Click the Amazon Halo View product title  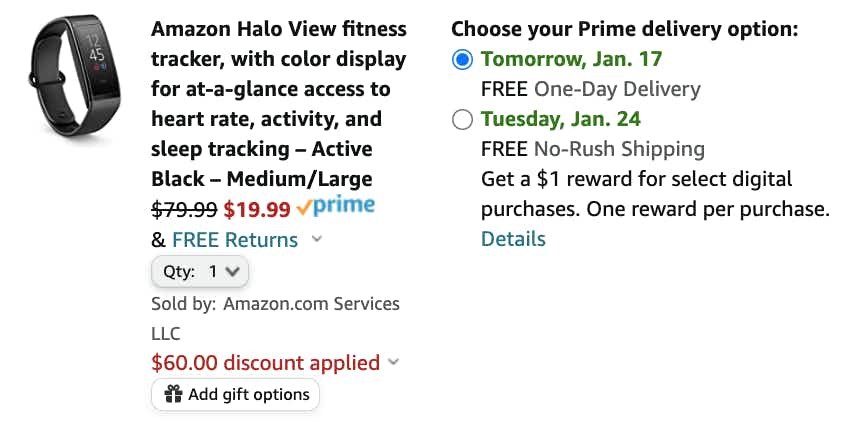coord(279,103)
